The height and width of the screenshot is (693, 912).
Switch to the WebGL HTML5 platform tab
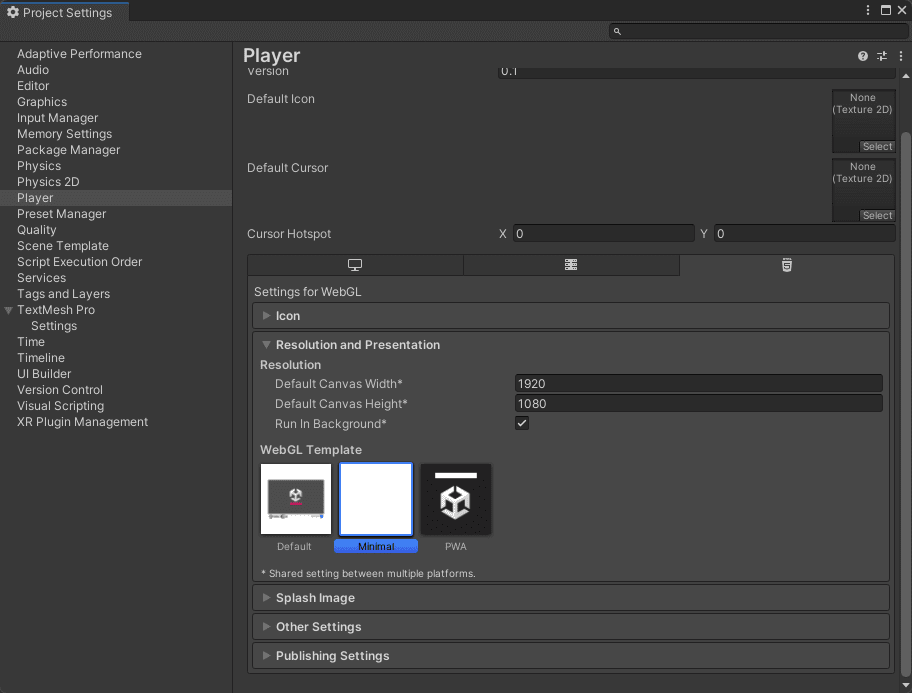pos(787,265)
